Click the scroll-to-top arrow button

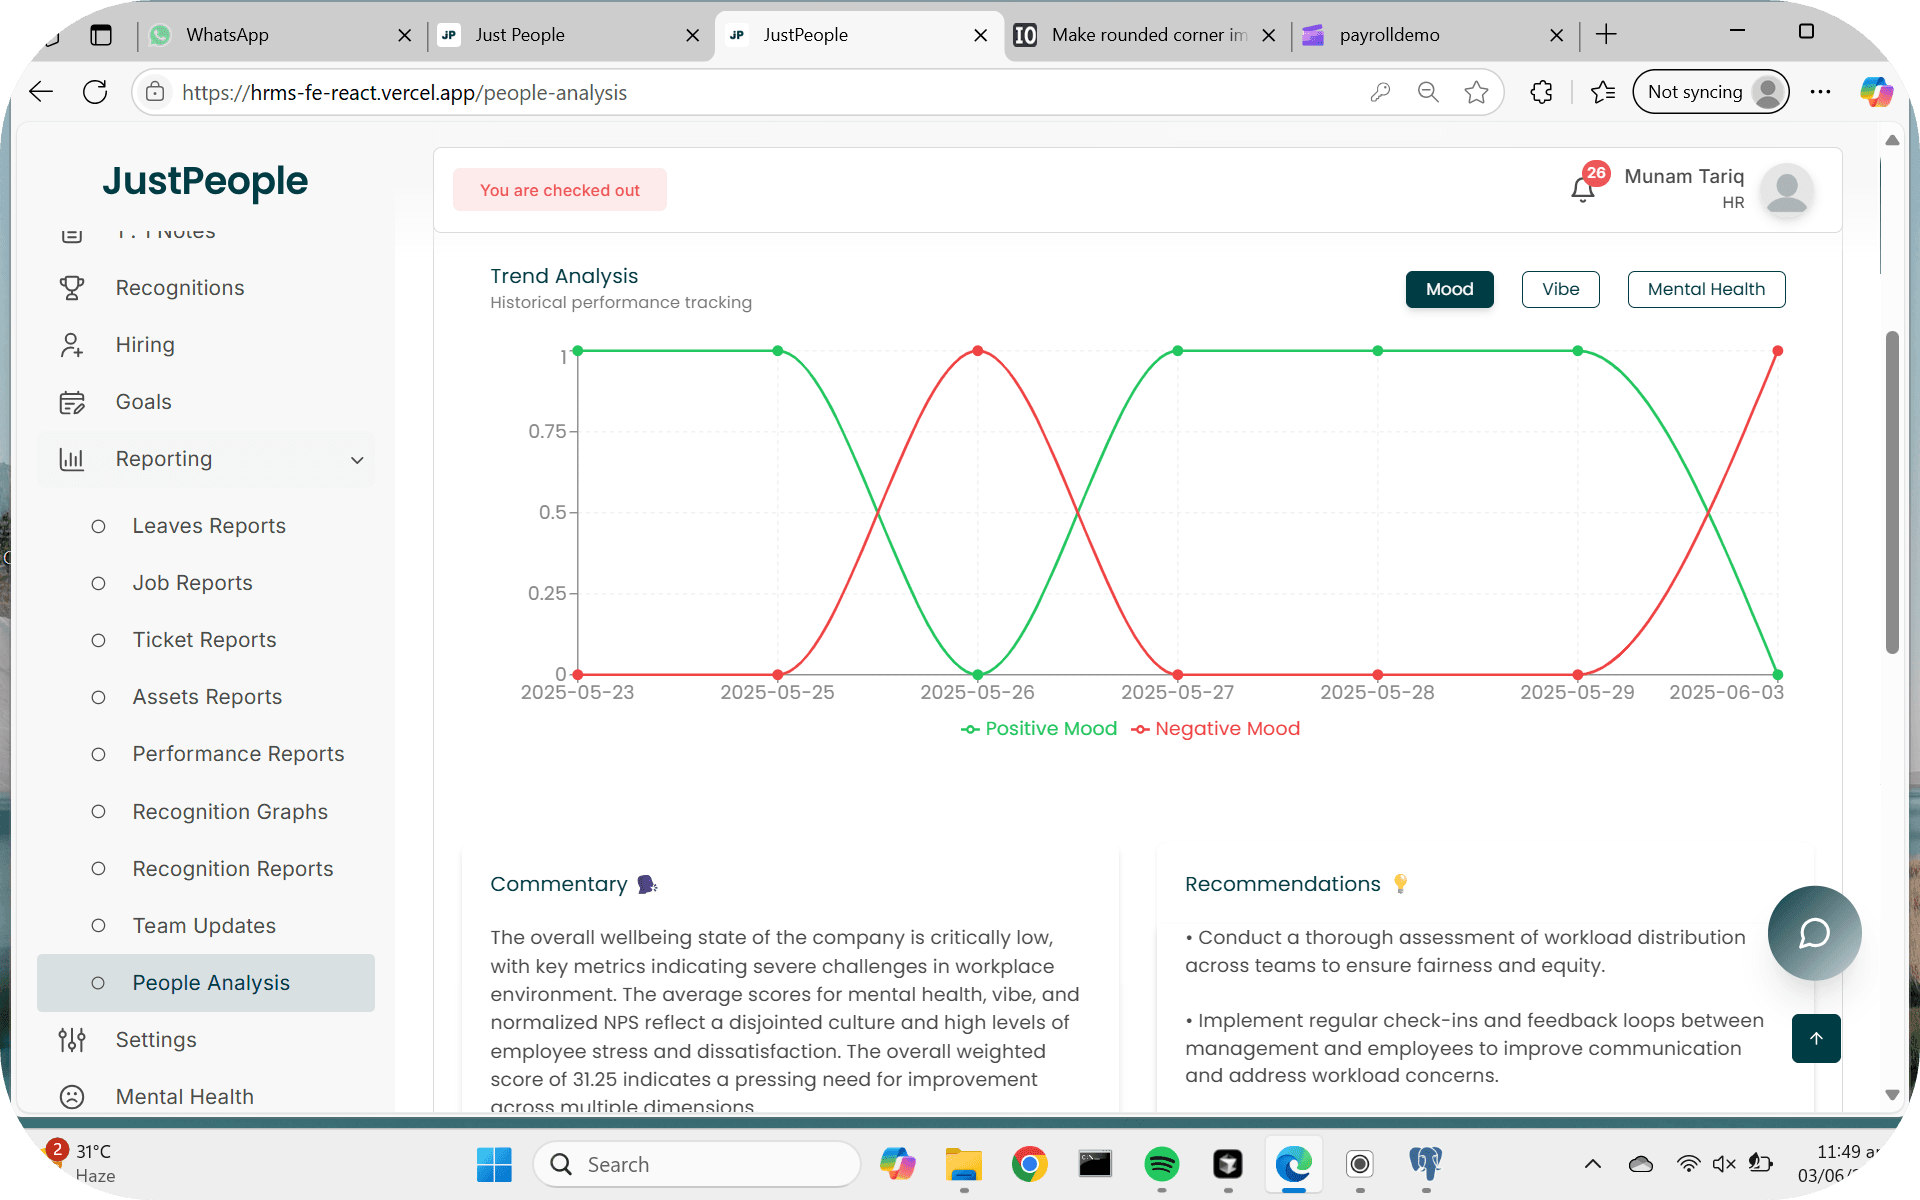(1816, 1038)
